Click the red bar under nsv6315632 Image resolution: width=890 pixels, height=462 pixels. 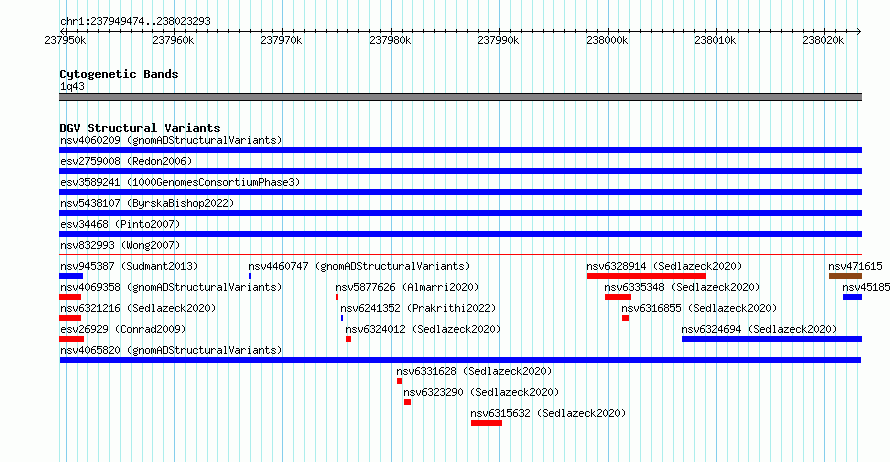(x=486, y=423)
